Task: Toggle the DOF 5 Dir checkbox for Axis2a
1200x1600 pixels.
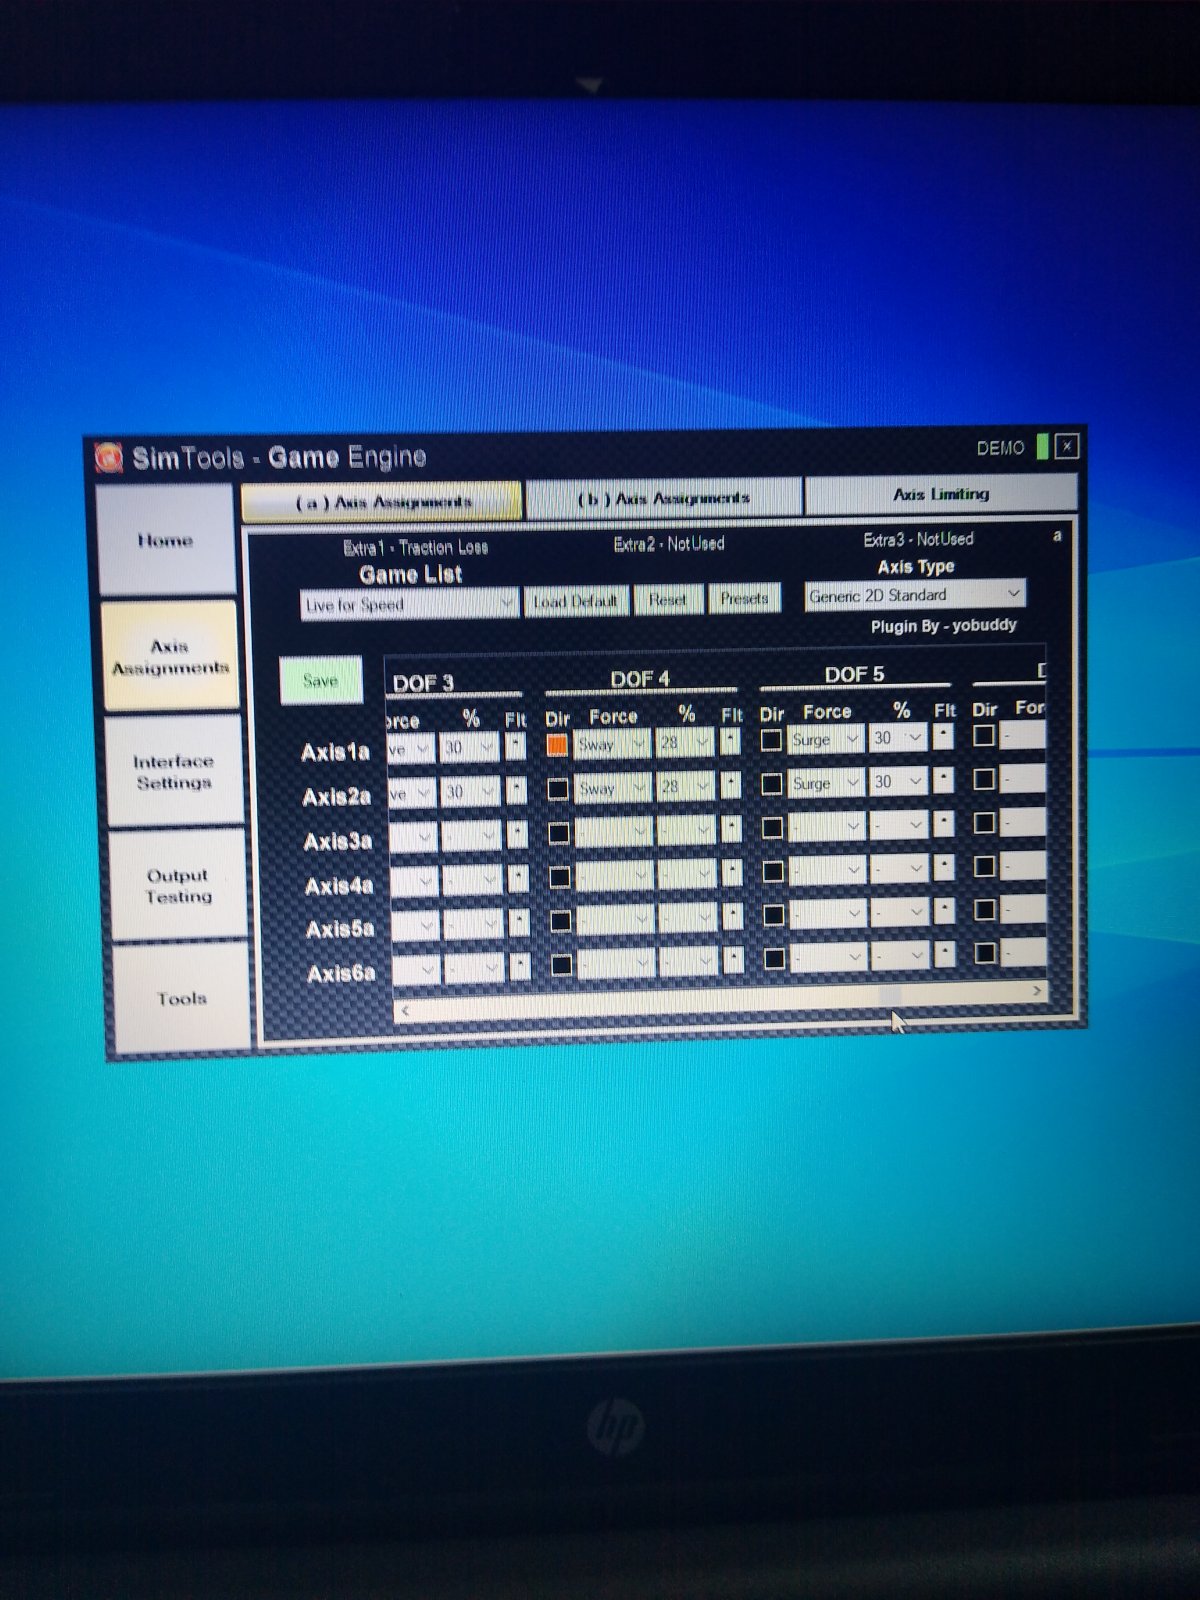Action: pos(772,784)
